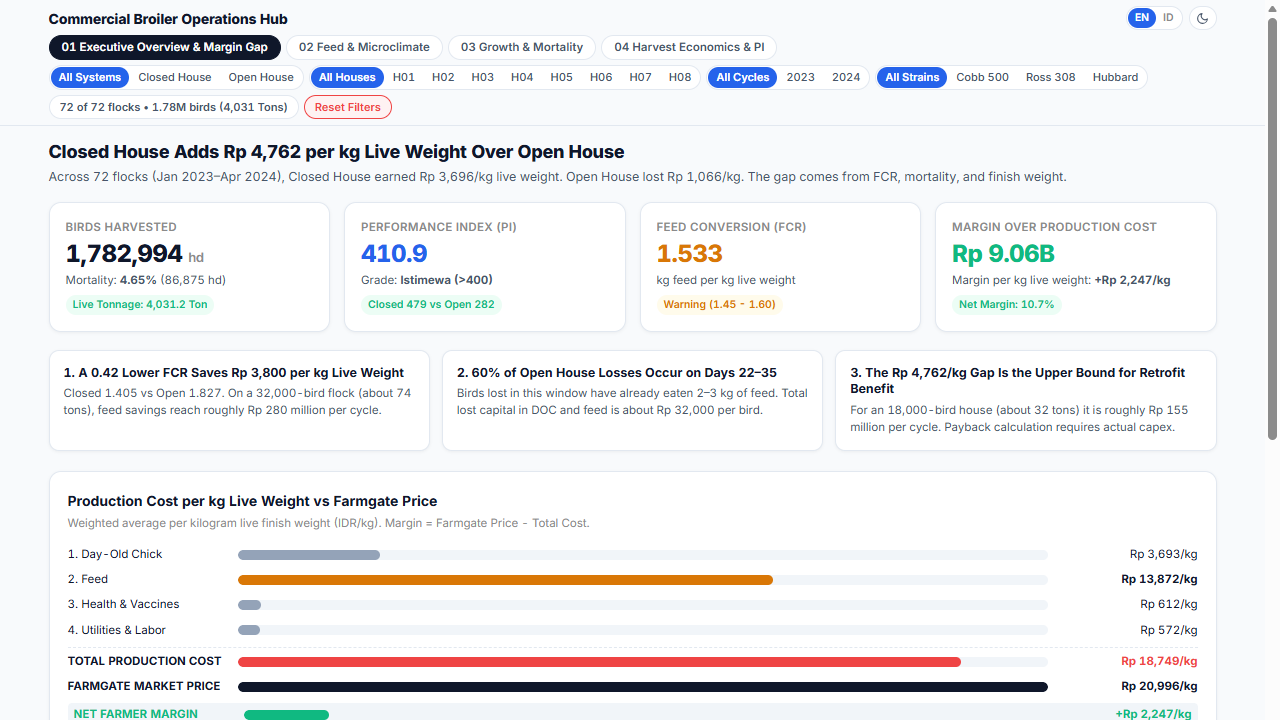Show only house H05
Viewport: 1280px width, 720px height.
(x=562, y=77)
